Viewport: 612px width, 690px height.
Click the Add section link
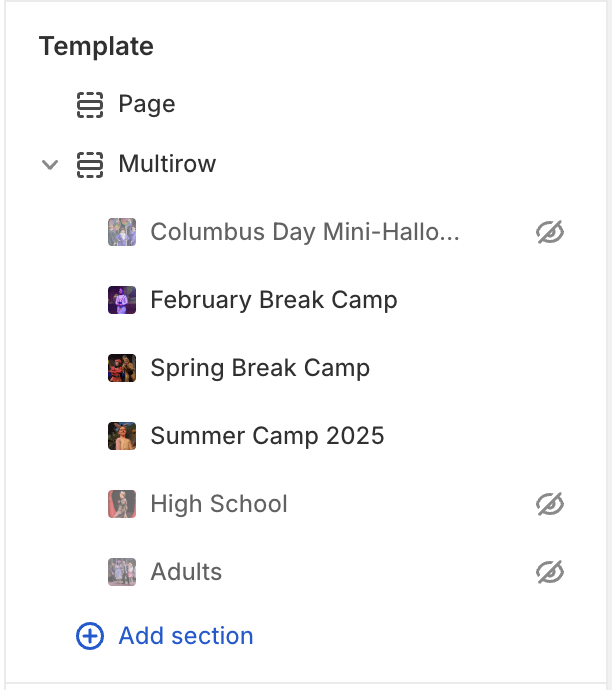185,636
